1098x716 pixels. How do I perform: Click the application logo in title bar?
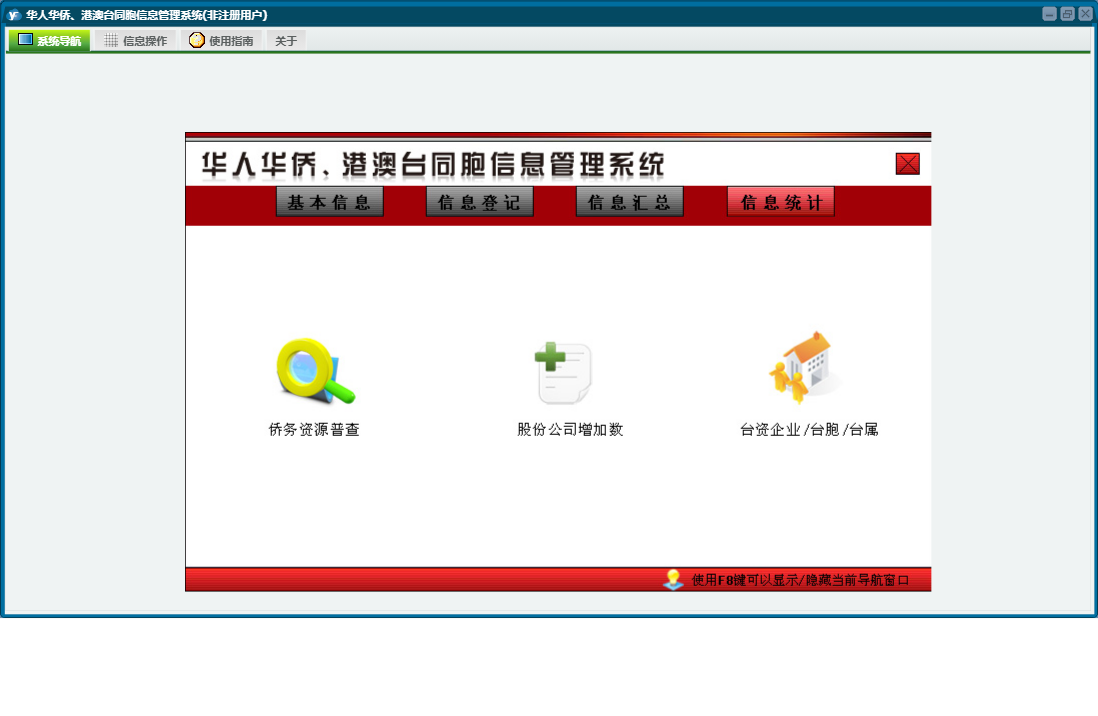click(x=13, y=15)
